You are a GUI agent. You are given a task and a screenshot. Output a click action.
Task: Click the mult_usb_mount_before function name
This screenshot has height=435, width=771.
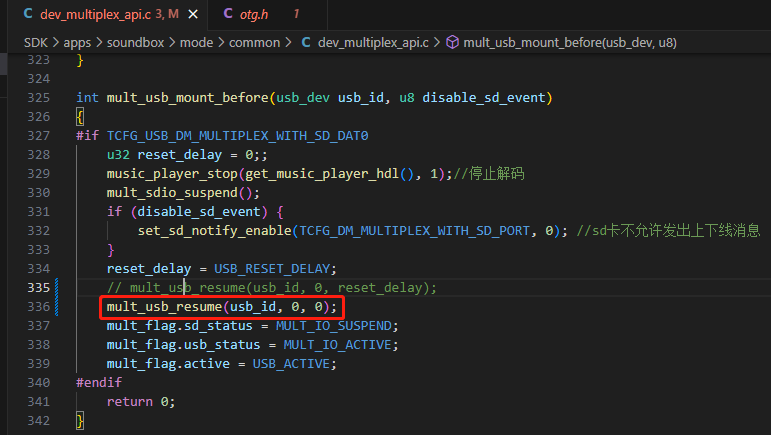coord(187,98)
